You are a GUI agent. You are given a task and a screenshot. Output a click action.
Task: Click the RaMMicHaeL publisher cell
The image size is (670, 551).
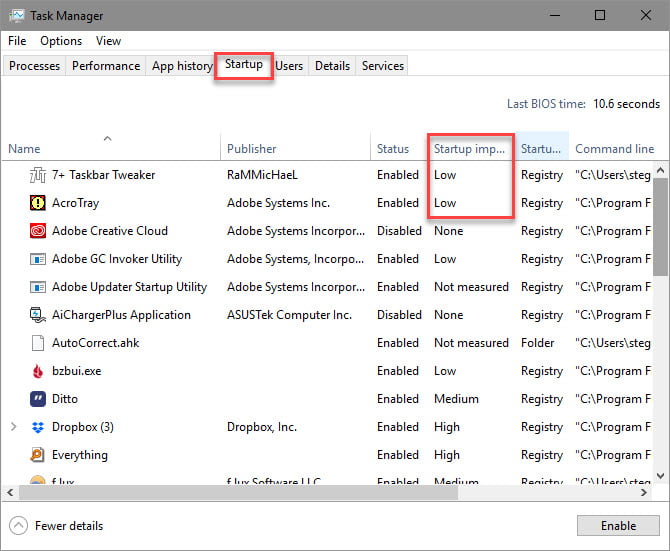point(262,175)
